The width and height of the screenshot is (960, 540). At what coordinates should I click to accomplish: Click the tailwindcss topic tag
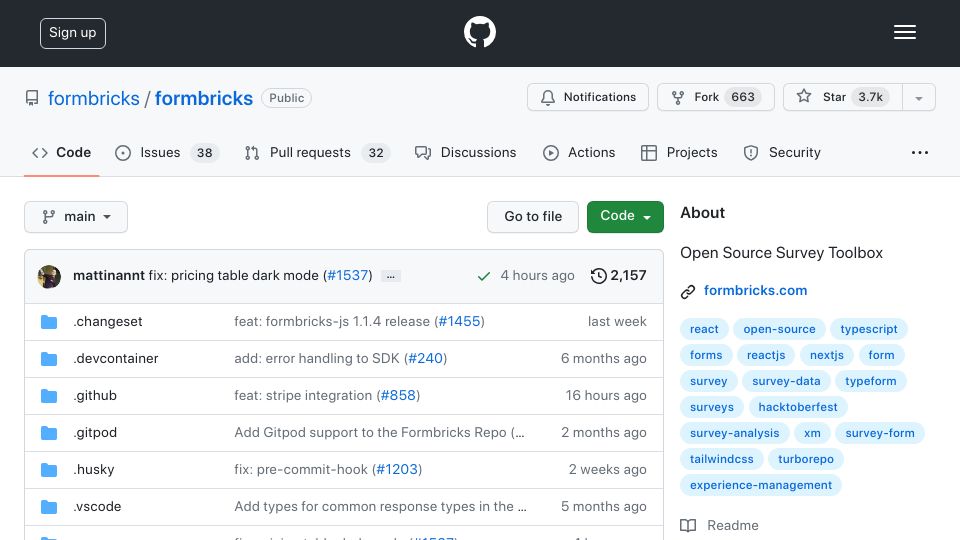pyautogui.click(x=722, y=459)
